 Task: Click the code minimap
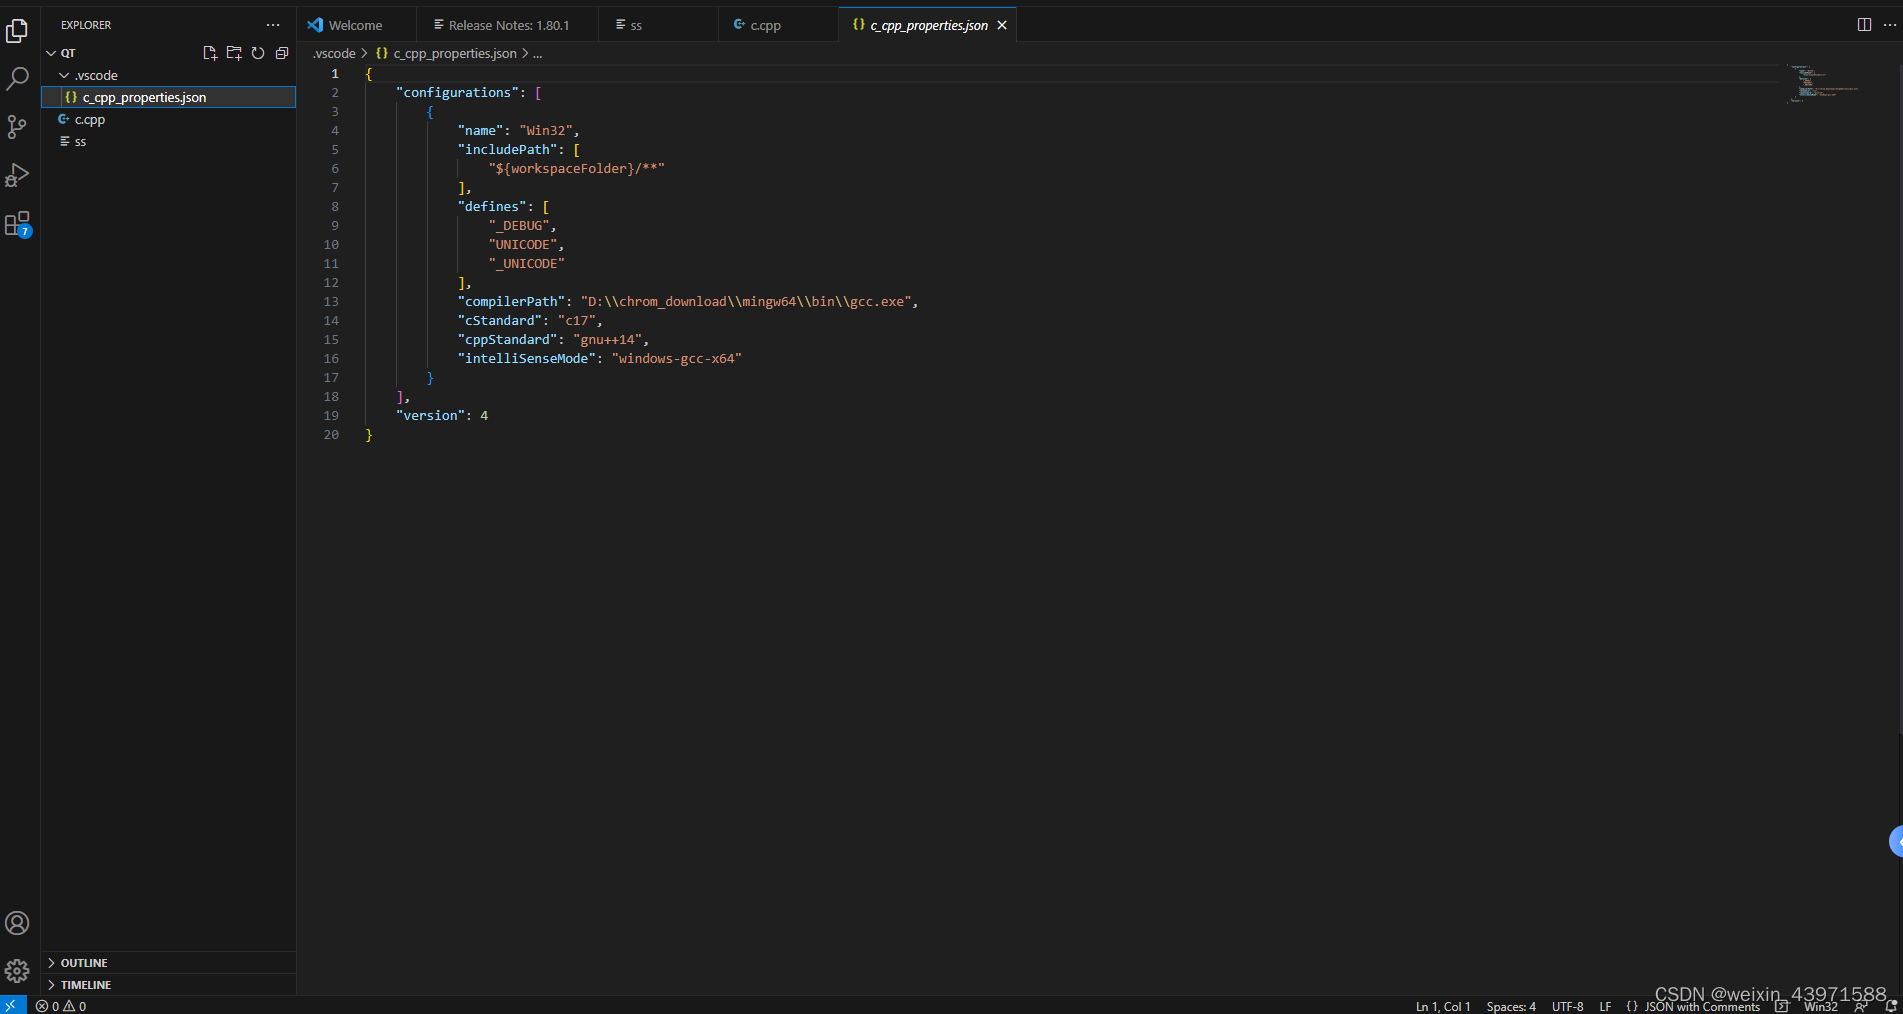pyautogui.click(x=1823, y=84)
